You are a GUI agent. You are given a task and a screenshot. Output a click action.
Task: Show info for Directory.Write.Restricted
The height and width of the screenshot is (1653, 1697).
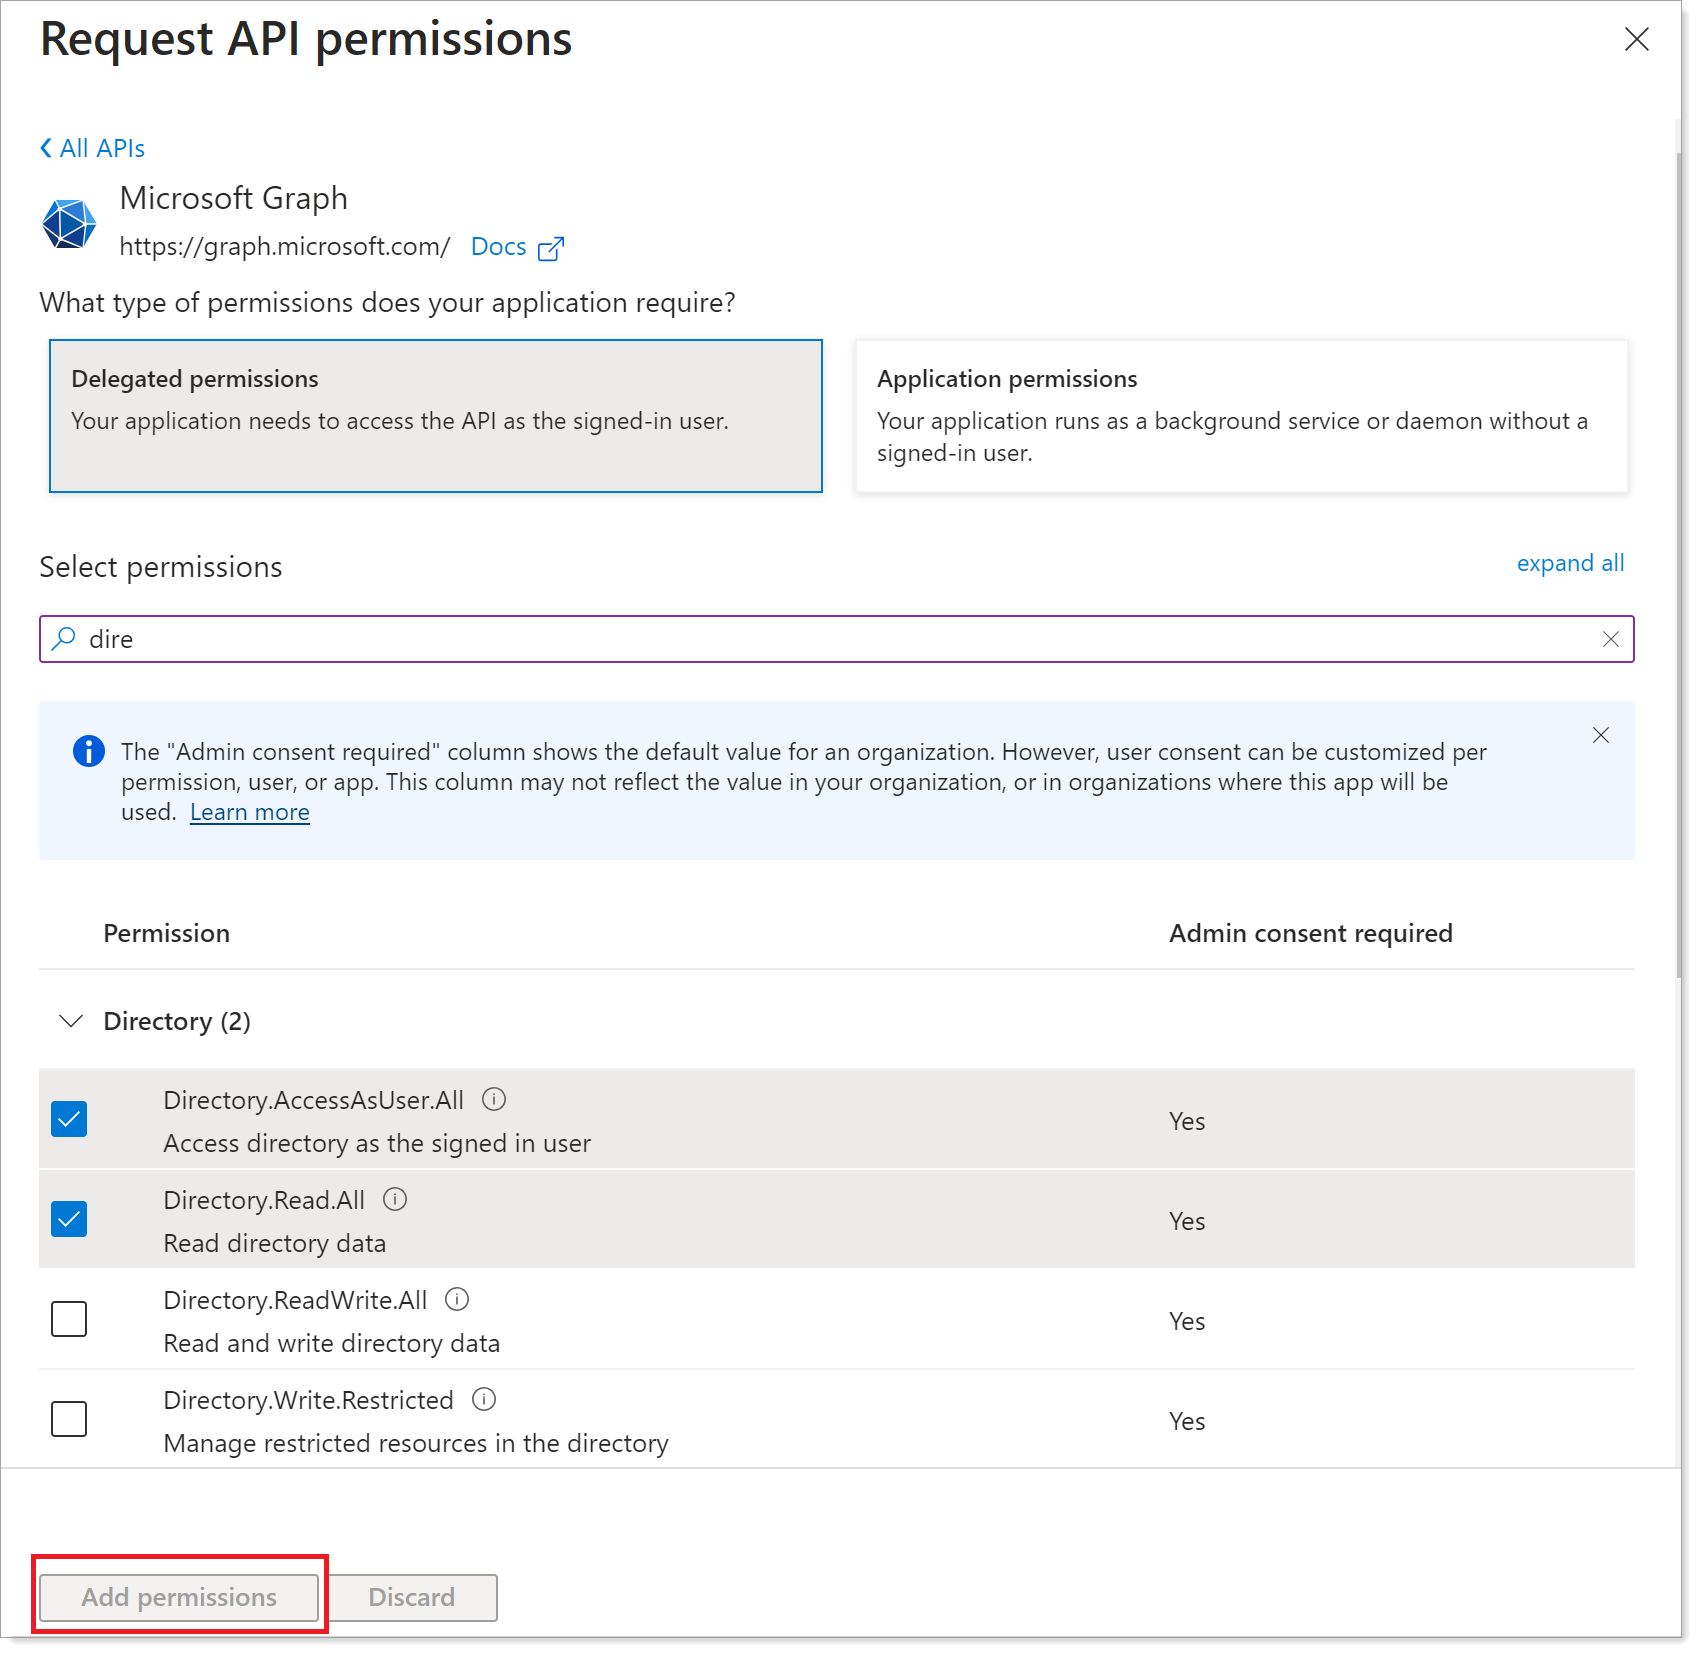[x=484, y=1399]
